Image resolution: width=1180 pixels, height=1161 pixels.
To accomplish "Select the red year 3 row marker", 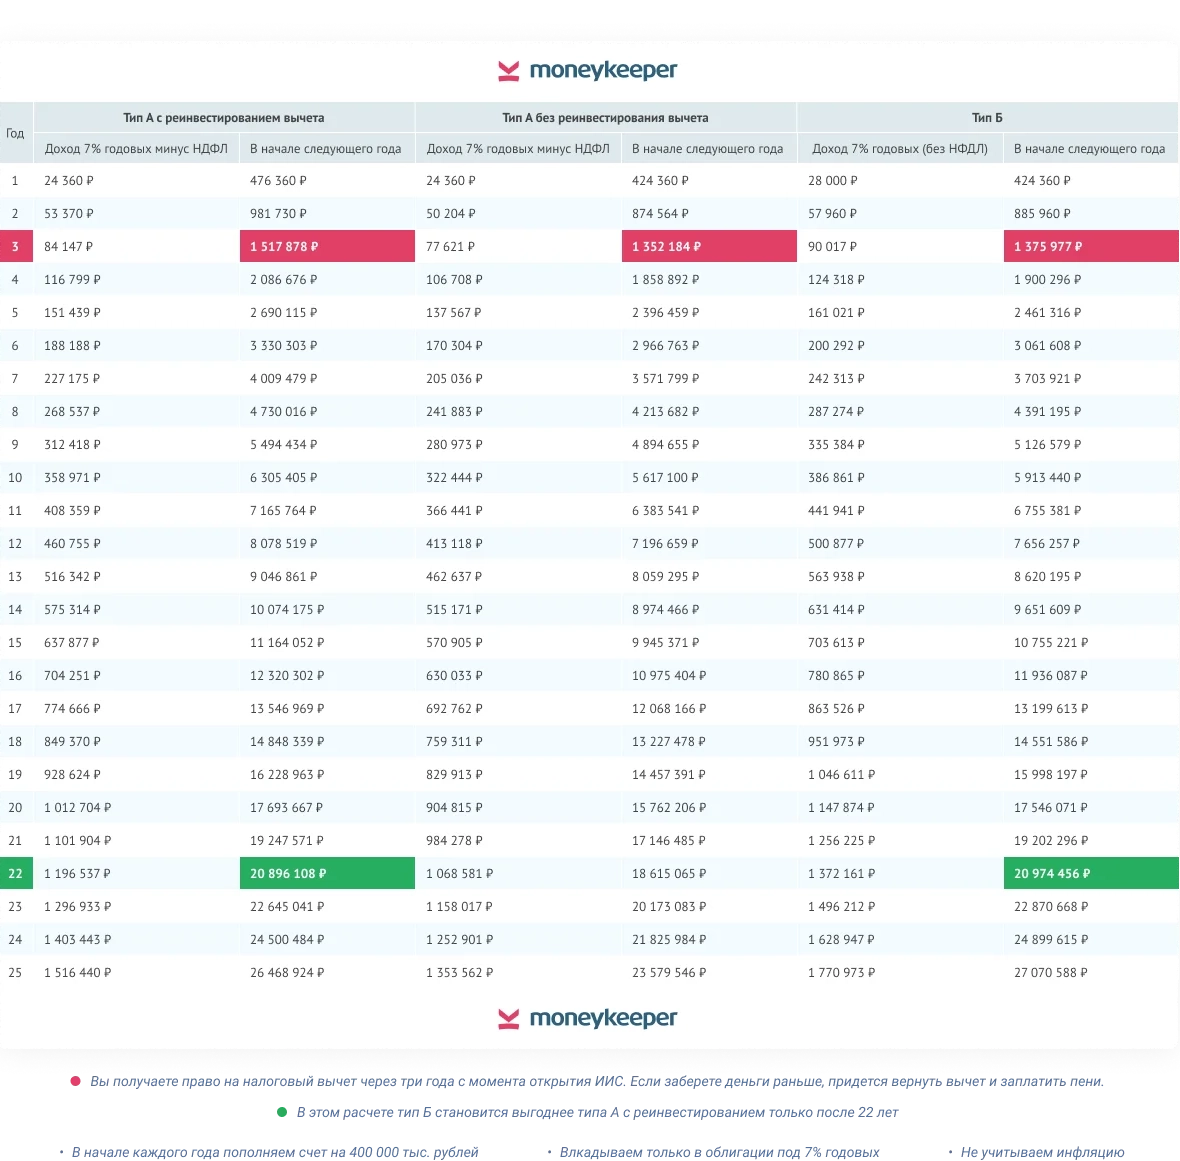I will point(16,246).
